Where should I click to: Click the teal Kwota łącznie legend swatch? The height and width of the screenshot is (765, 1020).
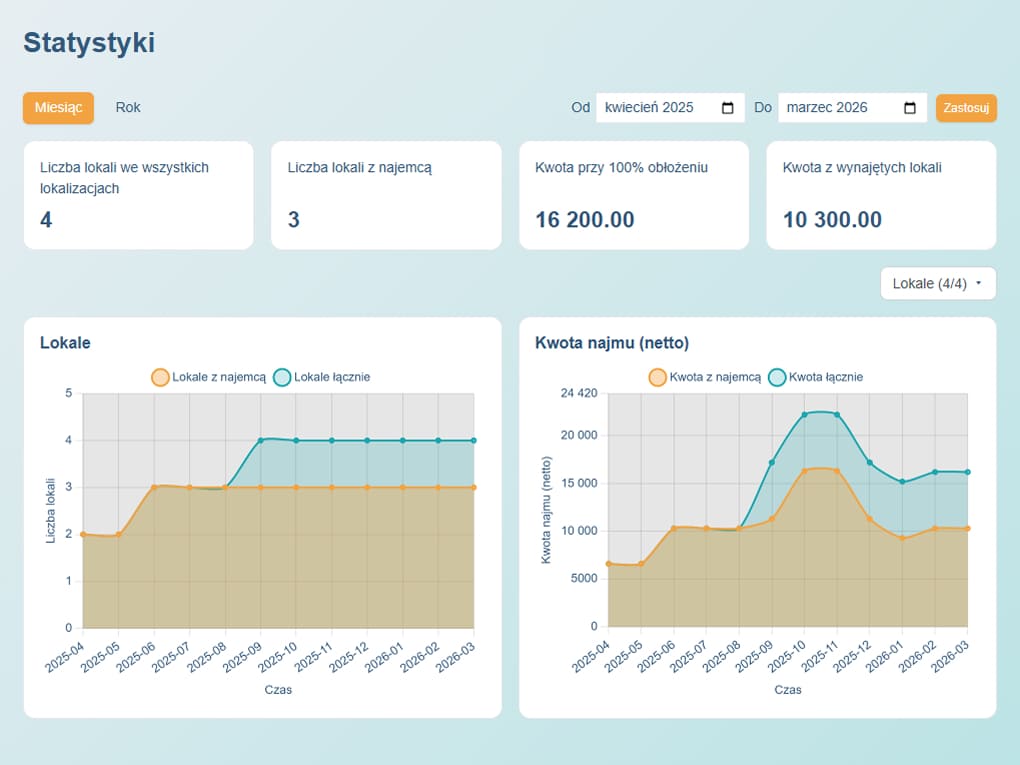(778, 377)
